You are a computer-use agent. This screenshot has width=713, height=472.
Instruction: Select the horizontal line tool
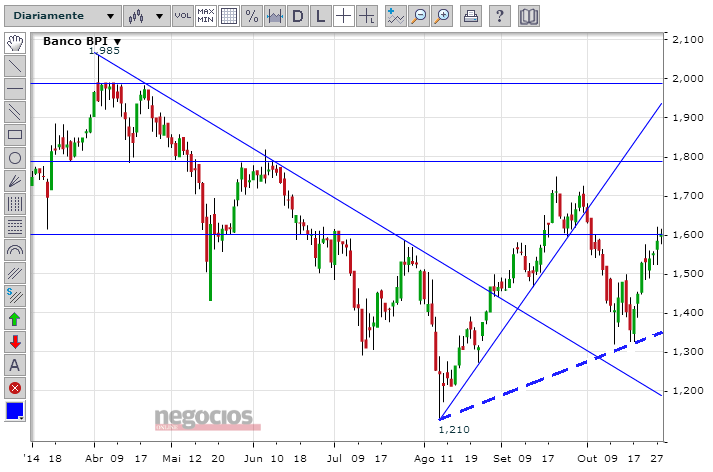click(x=15, y=89)
